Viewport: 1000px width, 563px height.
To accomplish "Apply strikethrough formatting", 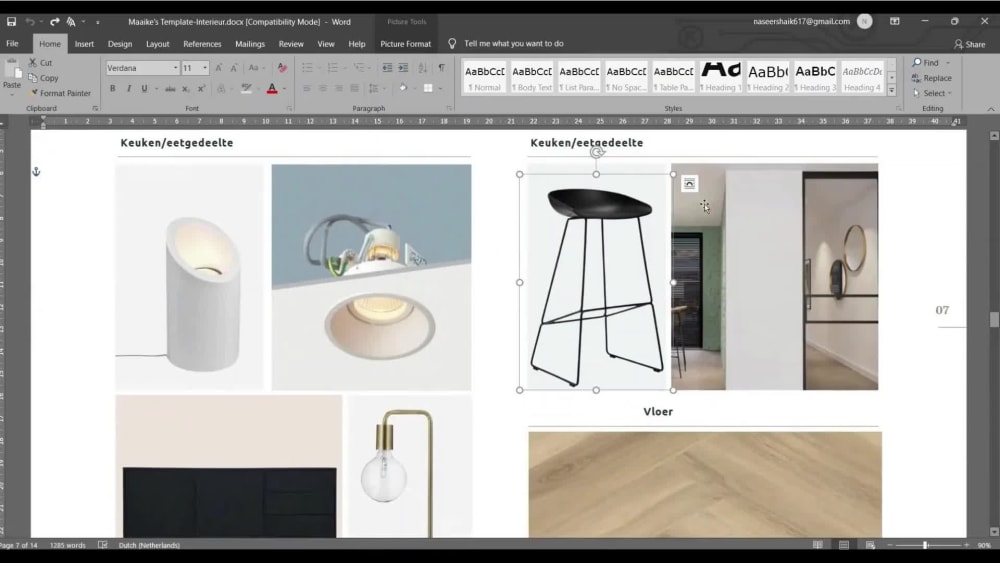I will pos(170,89).
